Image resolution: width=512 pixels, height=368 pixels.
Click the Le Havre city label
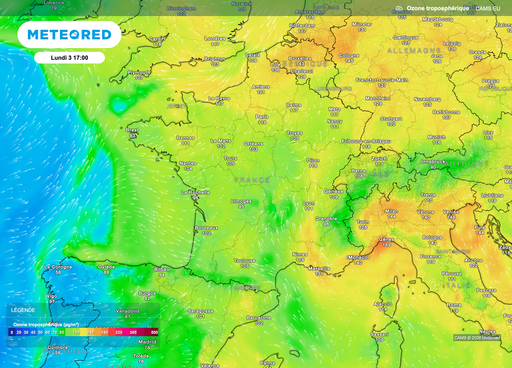[219, 98]
